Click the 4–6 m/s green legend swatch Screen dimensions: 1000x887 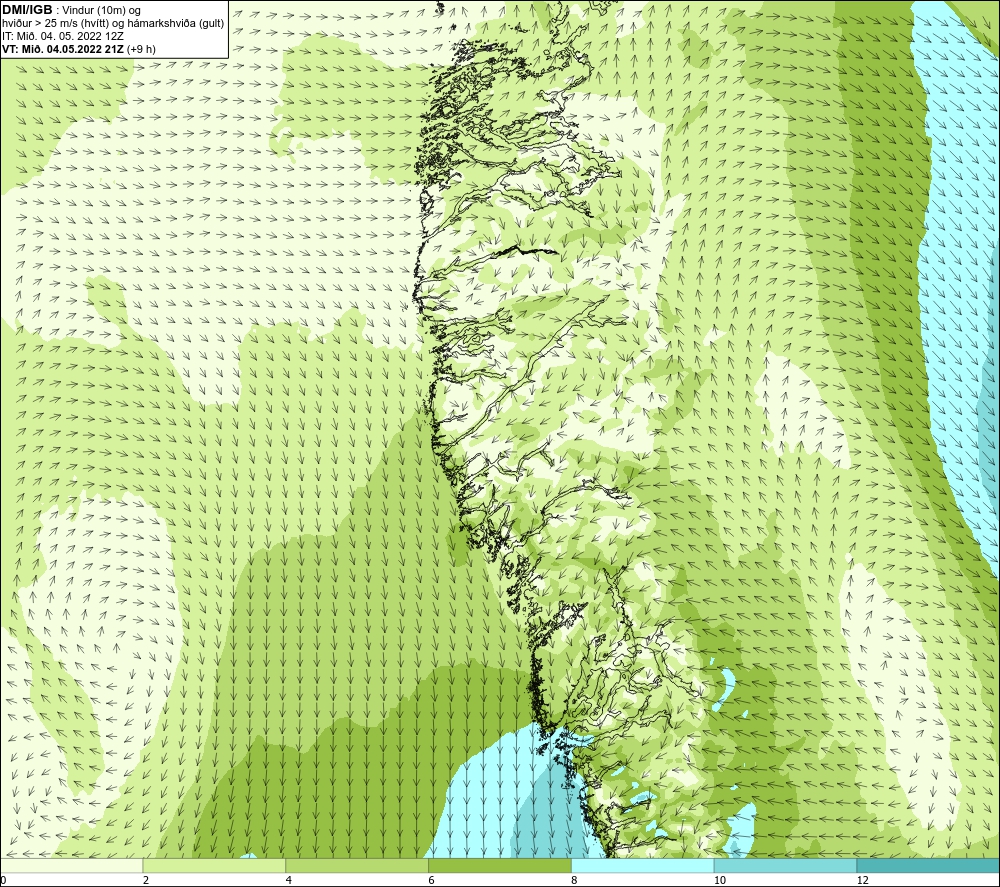pyautogui.click(x=357, y=865)
